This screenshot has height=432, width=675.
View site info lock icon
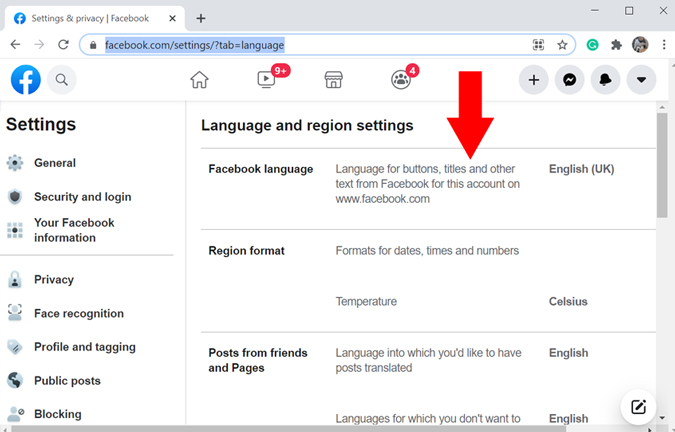pos(93,45)
